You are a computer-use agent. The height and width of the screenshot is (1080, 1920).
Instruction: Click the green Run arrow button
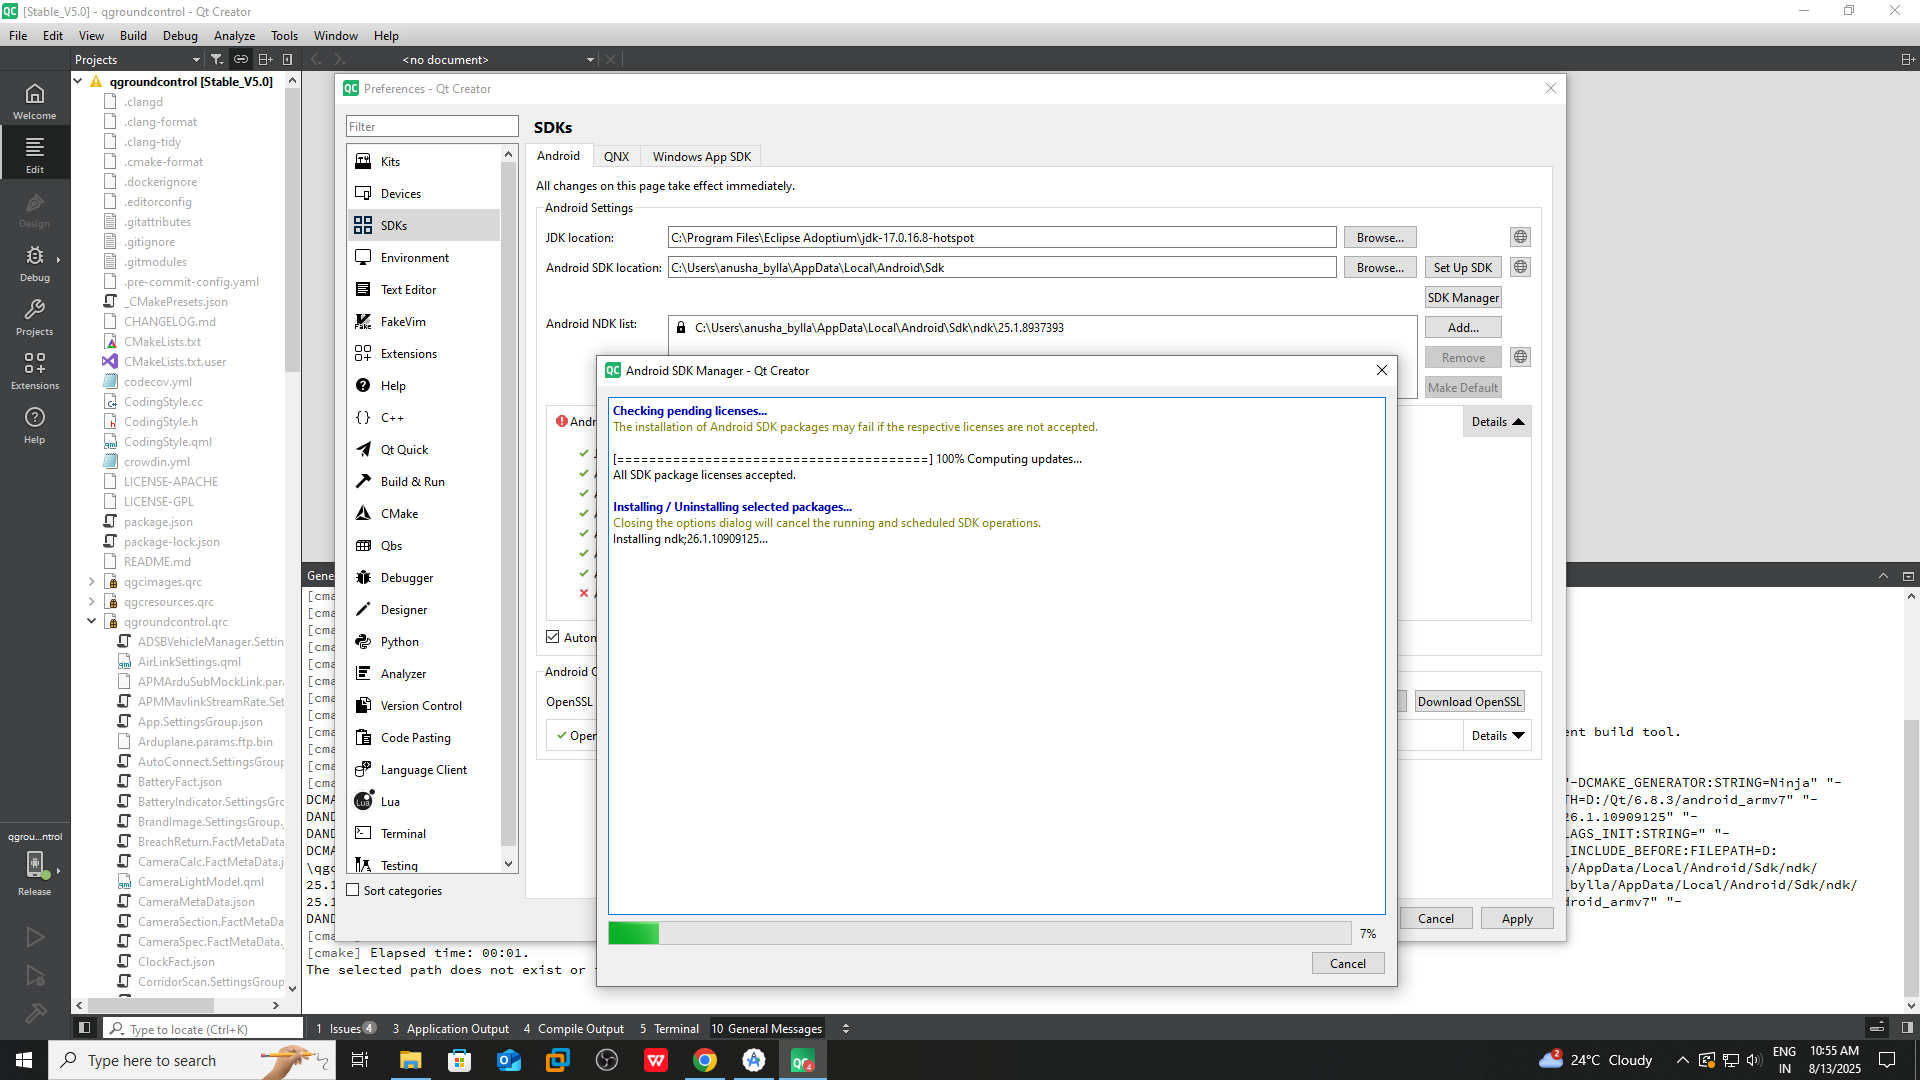click(x=34, y=937)
